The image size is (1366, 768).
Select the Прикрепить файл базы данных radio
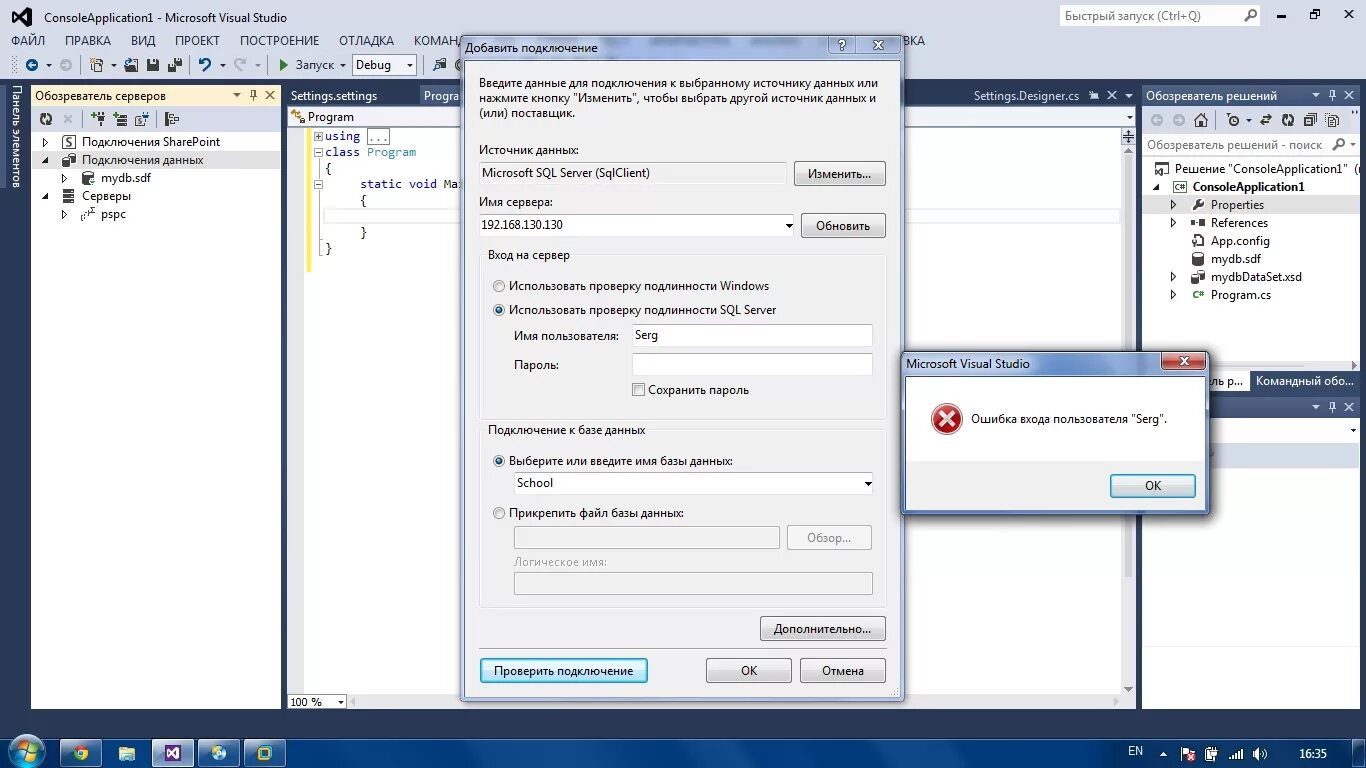[499, 513]
